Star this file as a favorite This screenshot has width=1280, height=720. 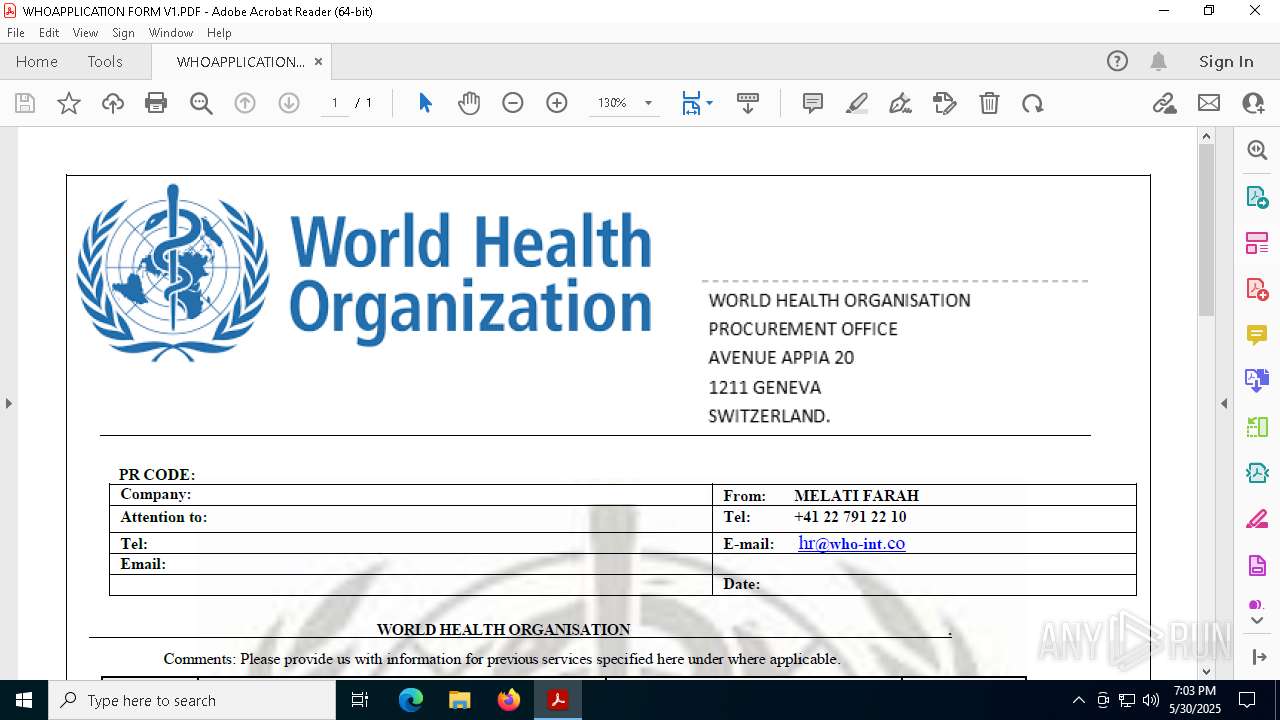click(x=69, y=103)
